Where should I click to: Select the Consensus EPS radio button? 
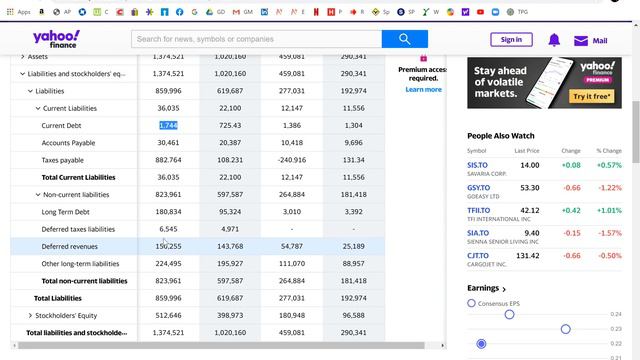(471, 303)
